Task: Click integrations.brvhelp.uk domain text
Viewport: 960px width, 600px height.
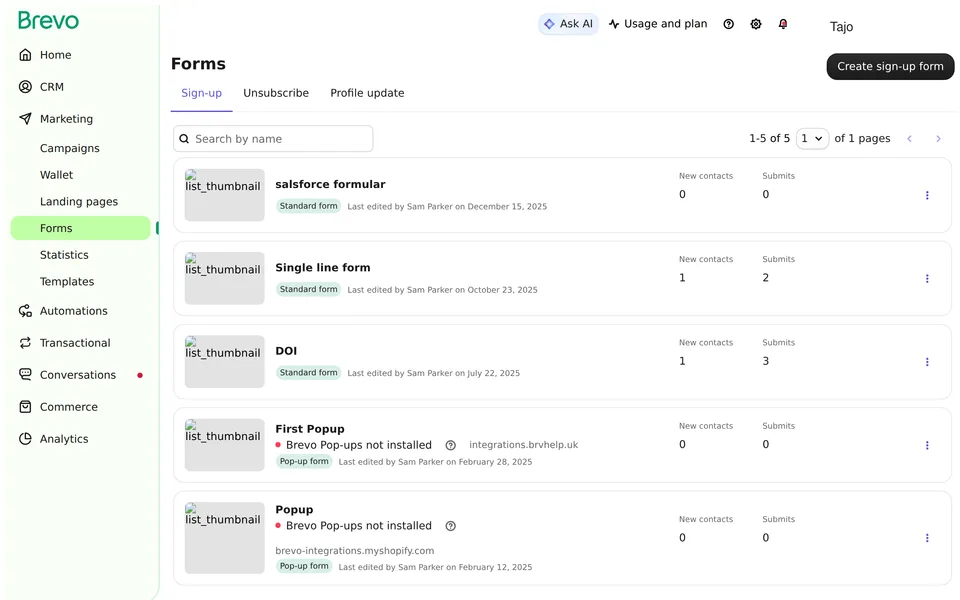Action: point(523,445)
